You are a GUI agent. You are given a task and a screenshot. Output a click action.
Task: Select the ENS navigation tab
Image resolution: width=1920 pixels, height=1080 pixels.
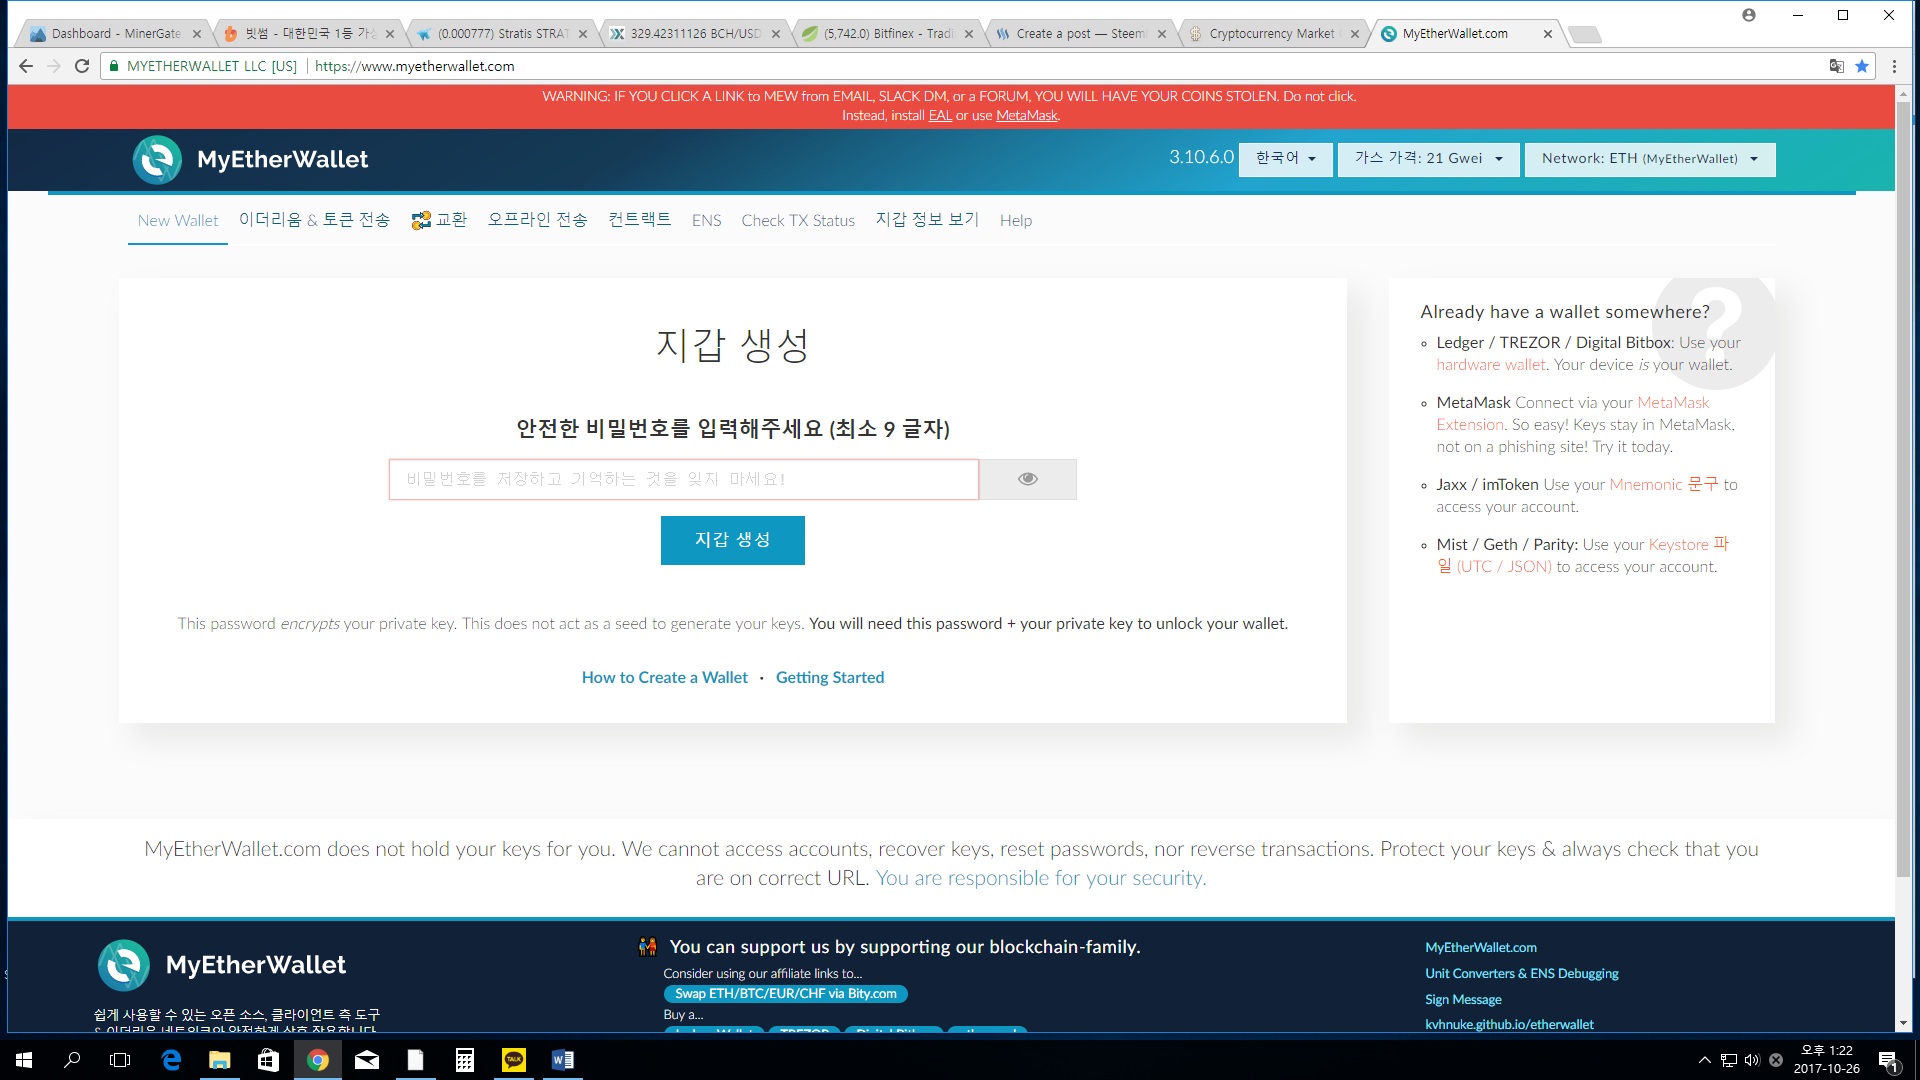[706, 220]
